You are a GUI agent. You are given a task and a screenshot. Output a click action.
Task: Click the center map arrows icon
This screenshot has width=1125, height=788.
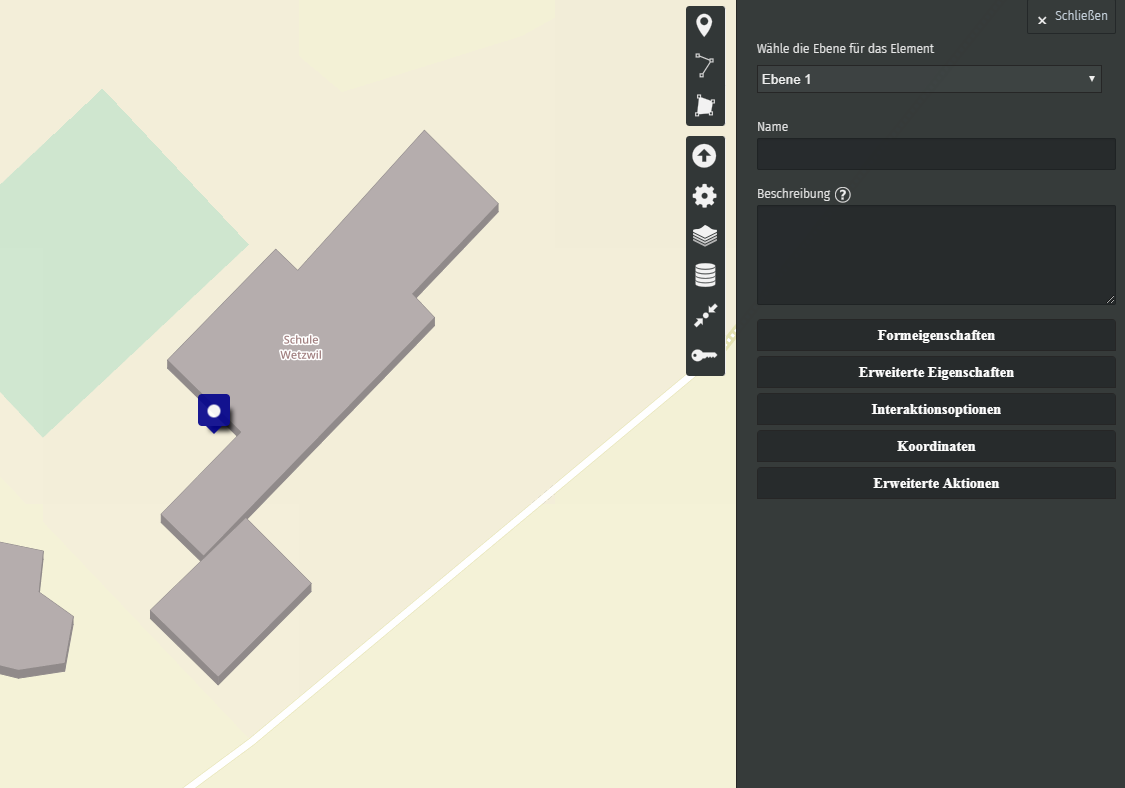(x=705, y=315)
